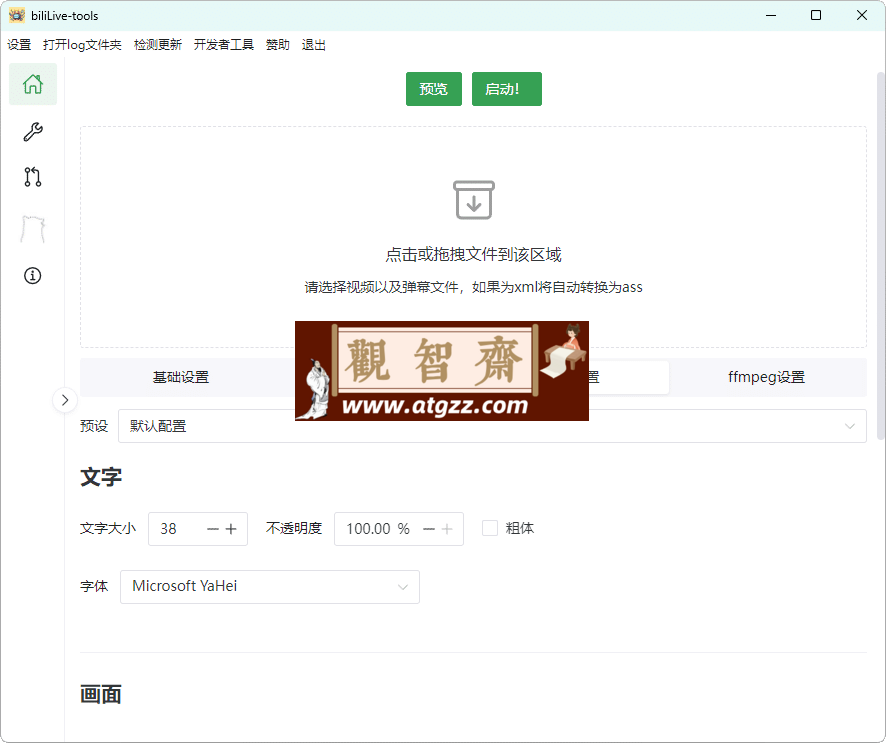The image size is (886, 743).
Task: Click the green 启动! button
Action: tap(506, 89)
